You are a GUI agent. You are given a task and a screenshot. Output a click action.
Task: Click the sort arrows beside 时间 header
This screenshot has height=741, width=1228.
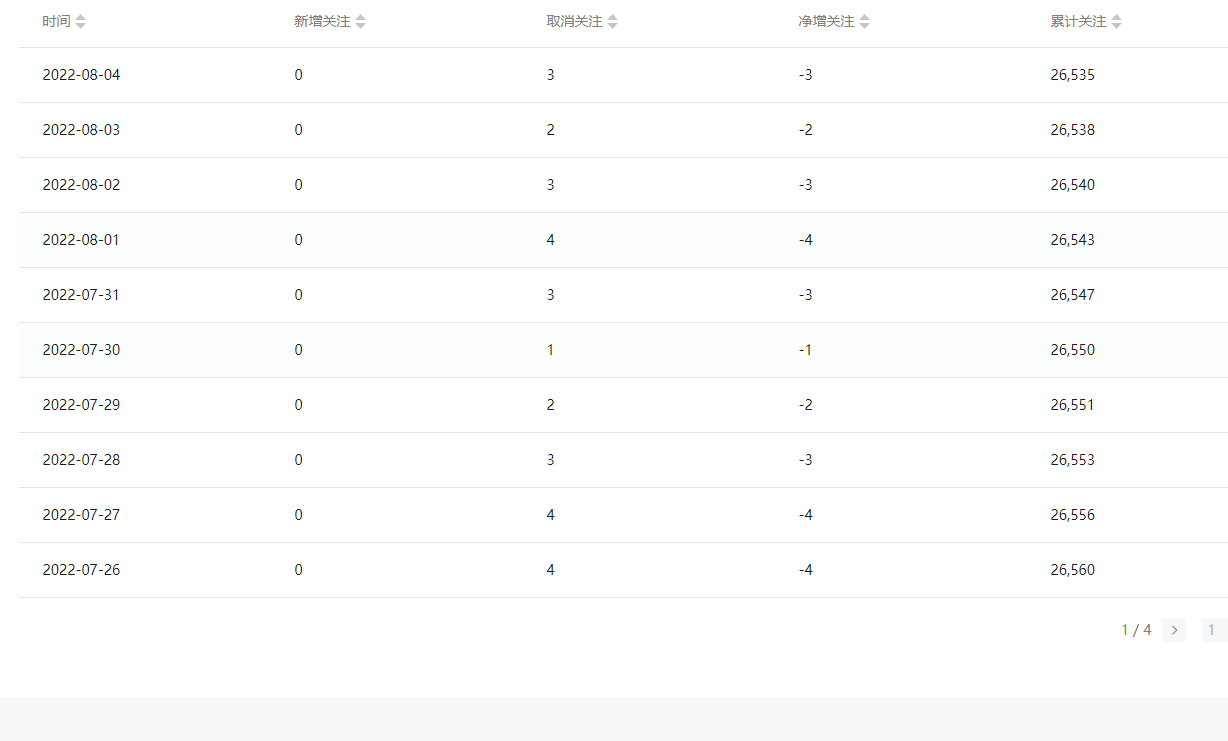point(81,22)
